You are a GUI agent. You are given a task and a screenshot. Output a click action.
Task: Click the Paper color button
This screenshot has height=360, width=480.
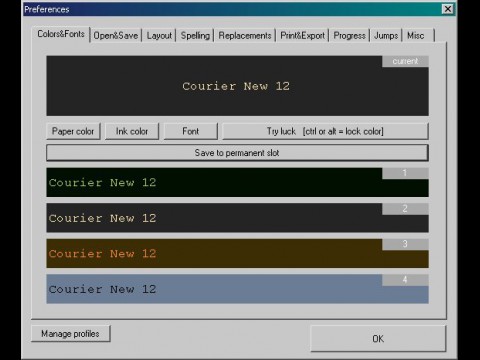73,131
